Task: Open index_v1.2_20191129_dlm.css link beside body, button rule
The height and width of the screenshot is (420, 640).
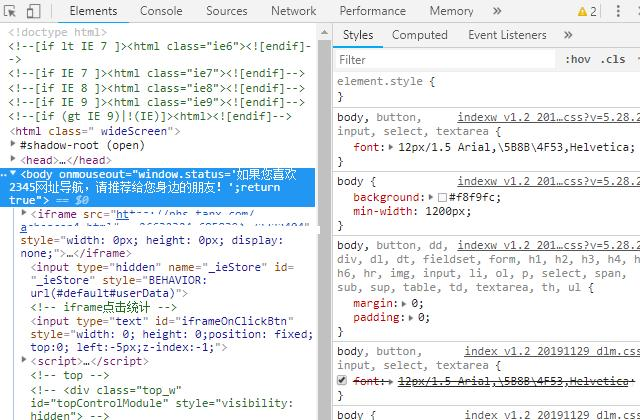Action: coord(552,351)
